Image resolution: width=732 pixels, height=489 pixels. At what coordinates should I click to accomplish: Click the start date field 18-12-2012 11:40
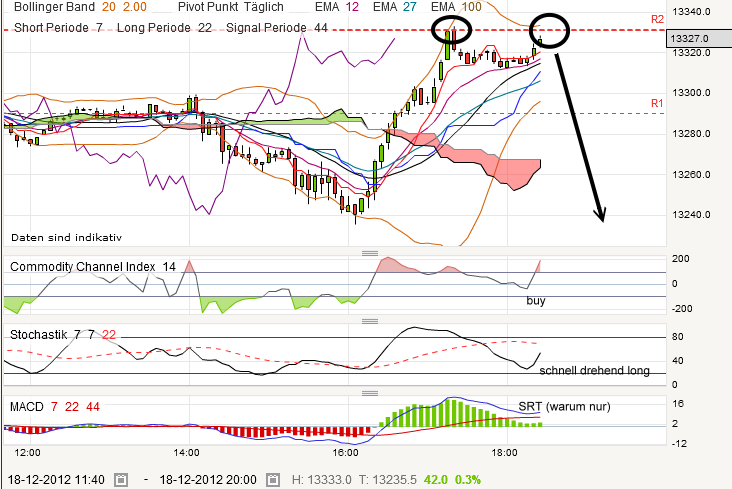(x=56, y=480)
